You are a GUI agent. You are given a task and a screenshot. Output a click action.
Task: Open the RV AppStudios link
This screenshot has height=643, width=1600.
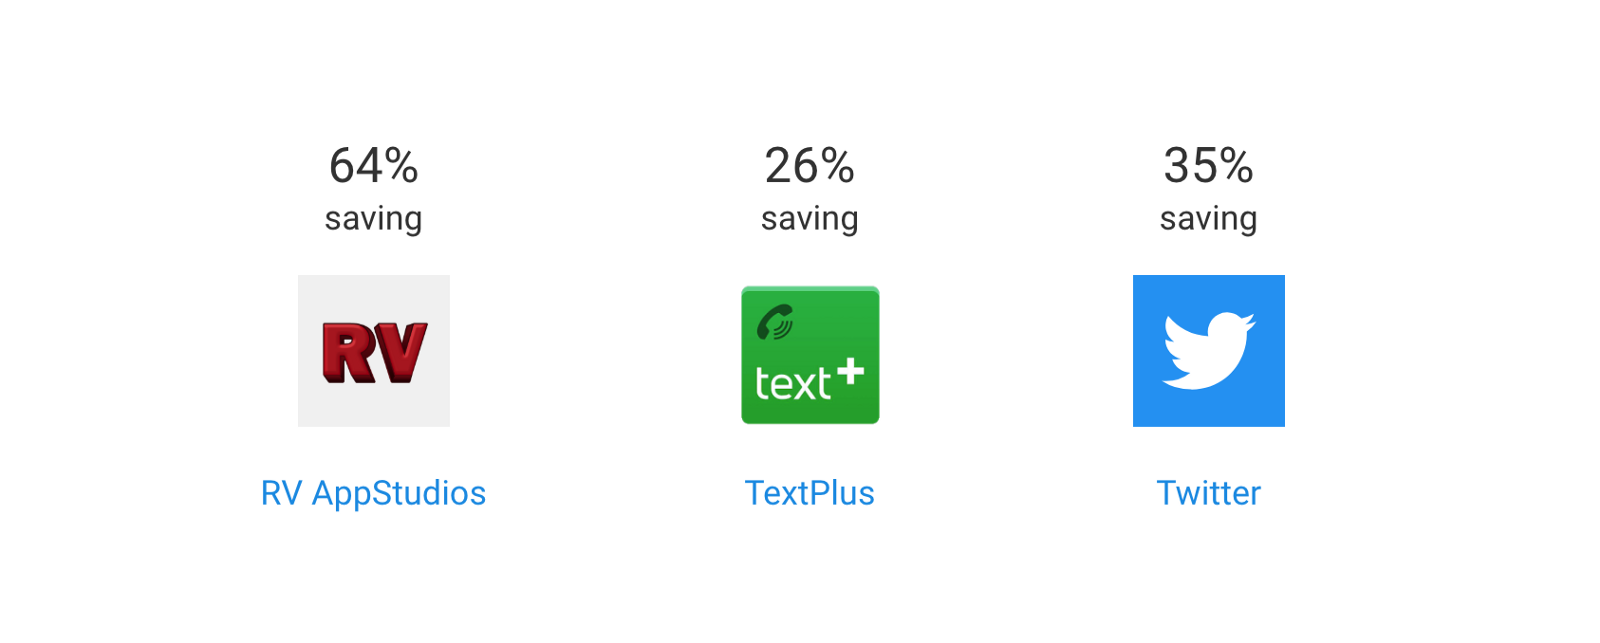[373, 493]
